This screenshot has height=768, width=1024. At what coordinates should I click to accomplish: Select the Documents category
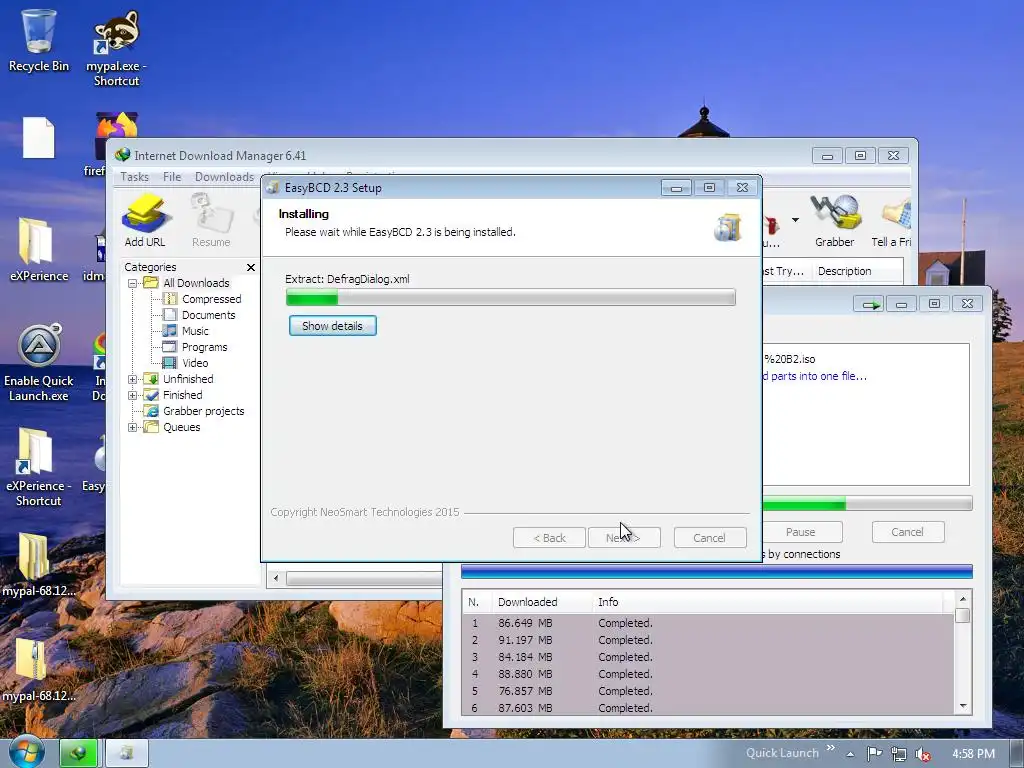[208, 315]
